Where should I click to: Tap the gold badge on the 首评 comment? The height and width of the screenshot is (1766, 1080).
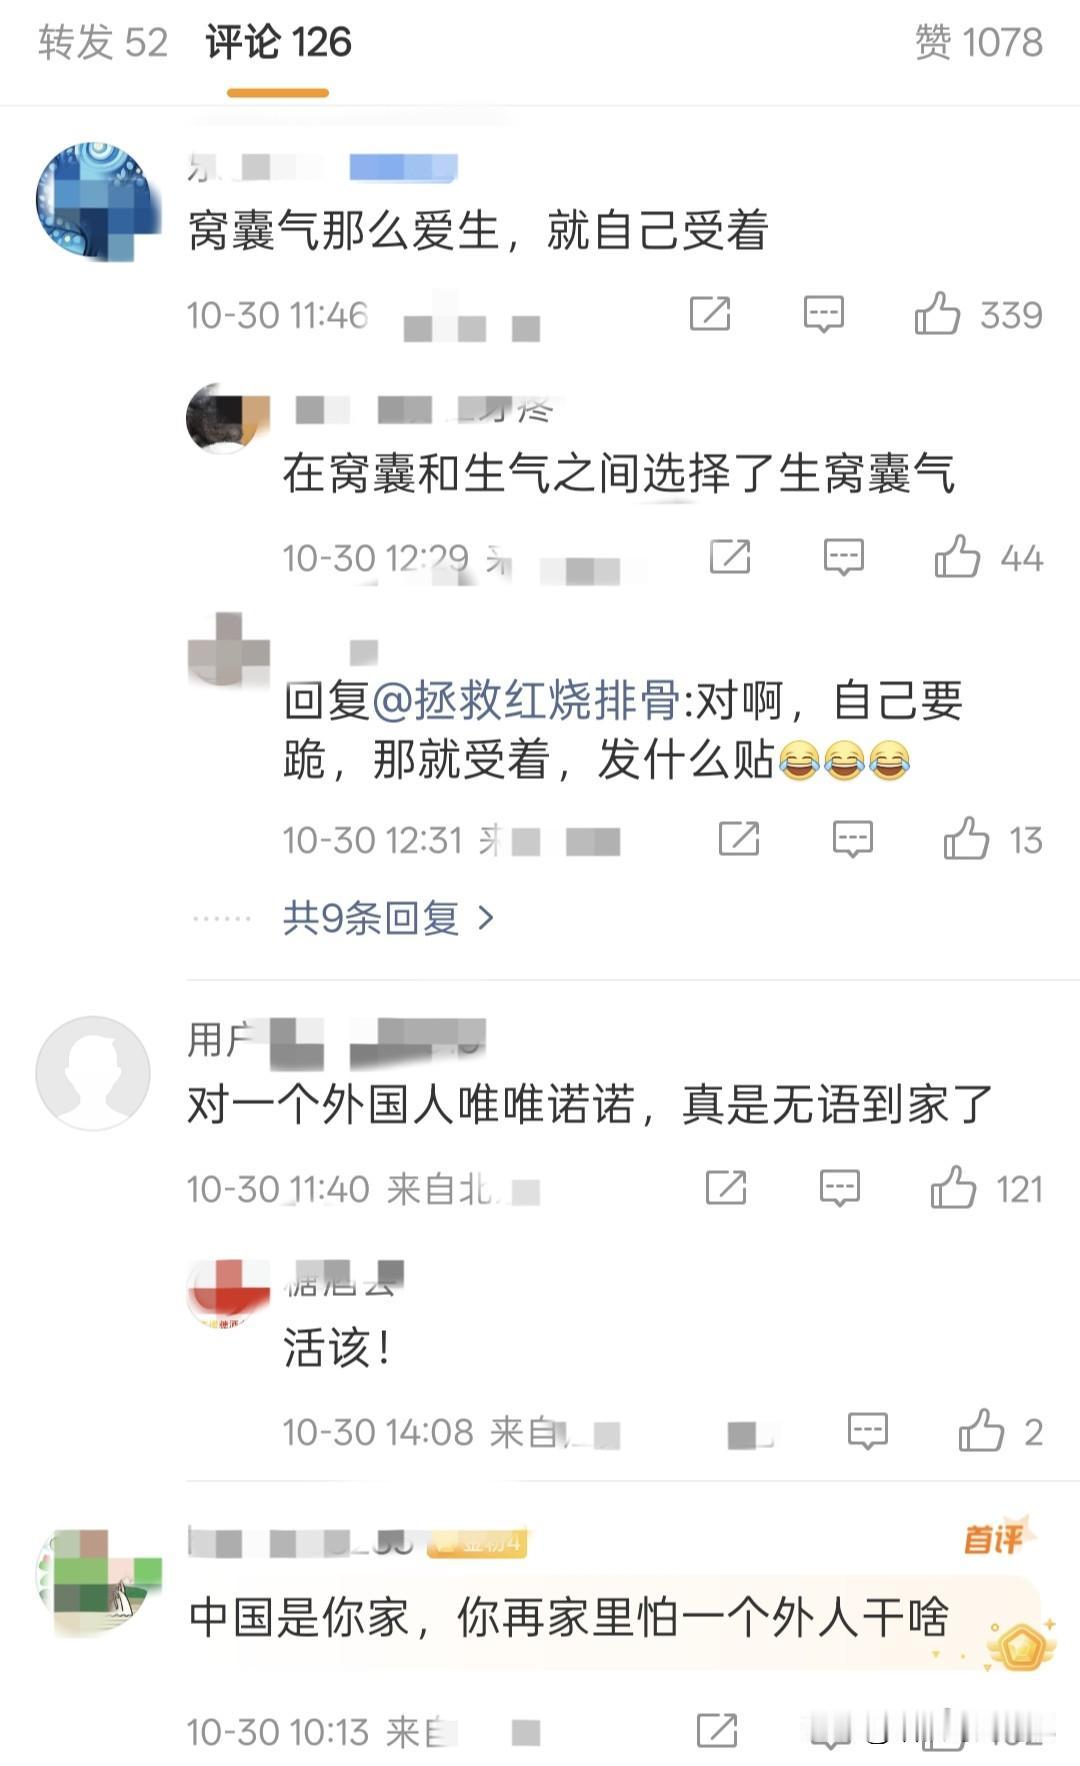(1020, 1647)
